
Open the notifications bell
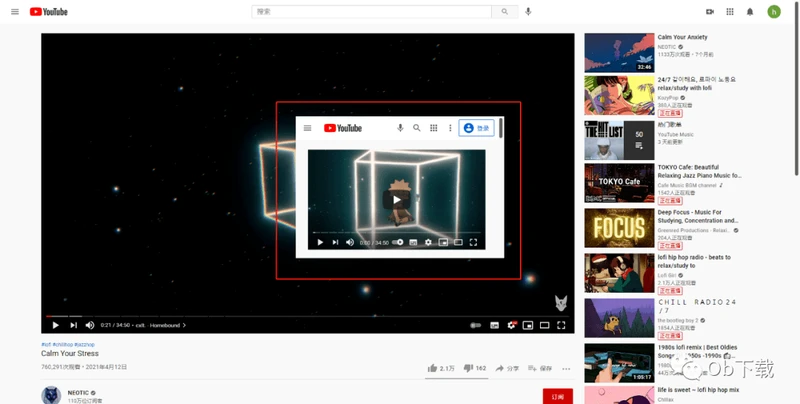click(749, 12)
